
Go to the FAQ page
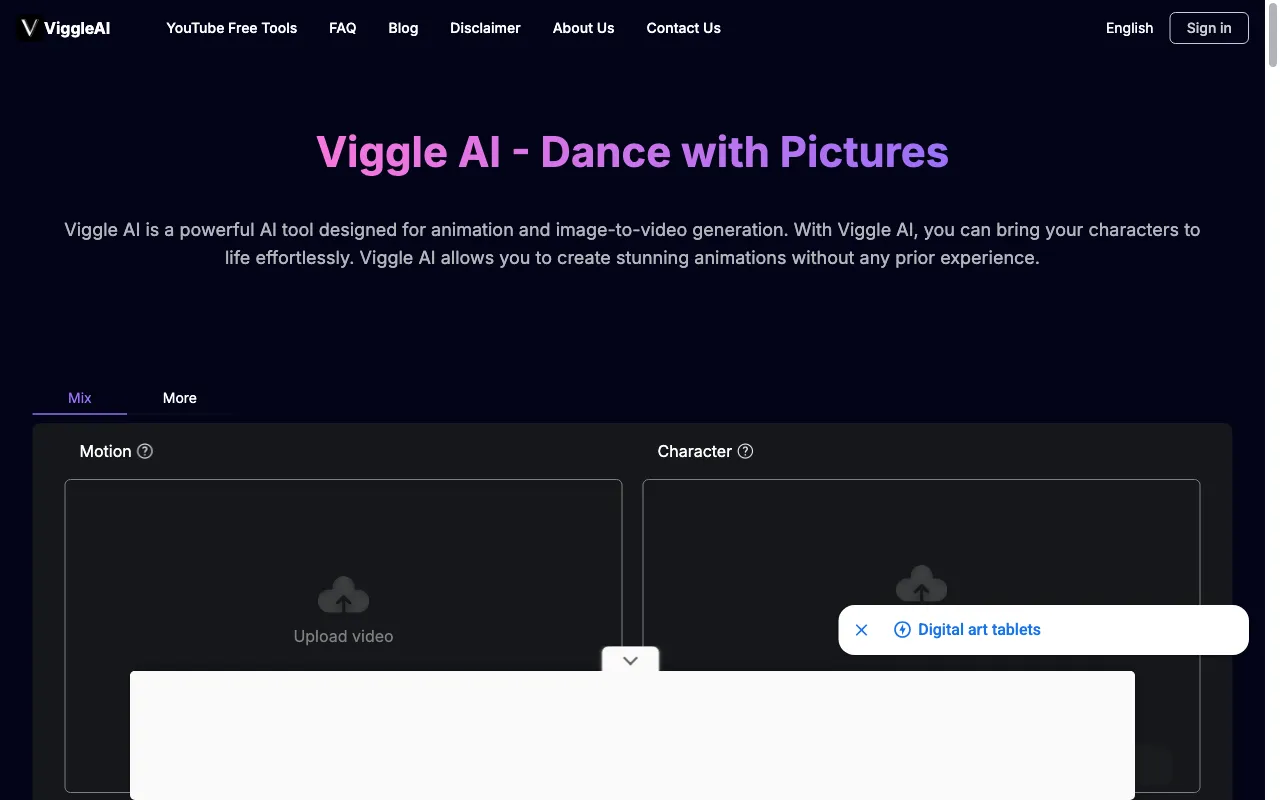point(343,28)
